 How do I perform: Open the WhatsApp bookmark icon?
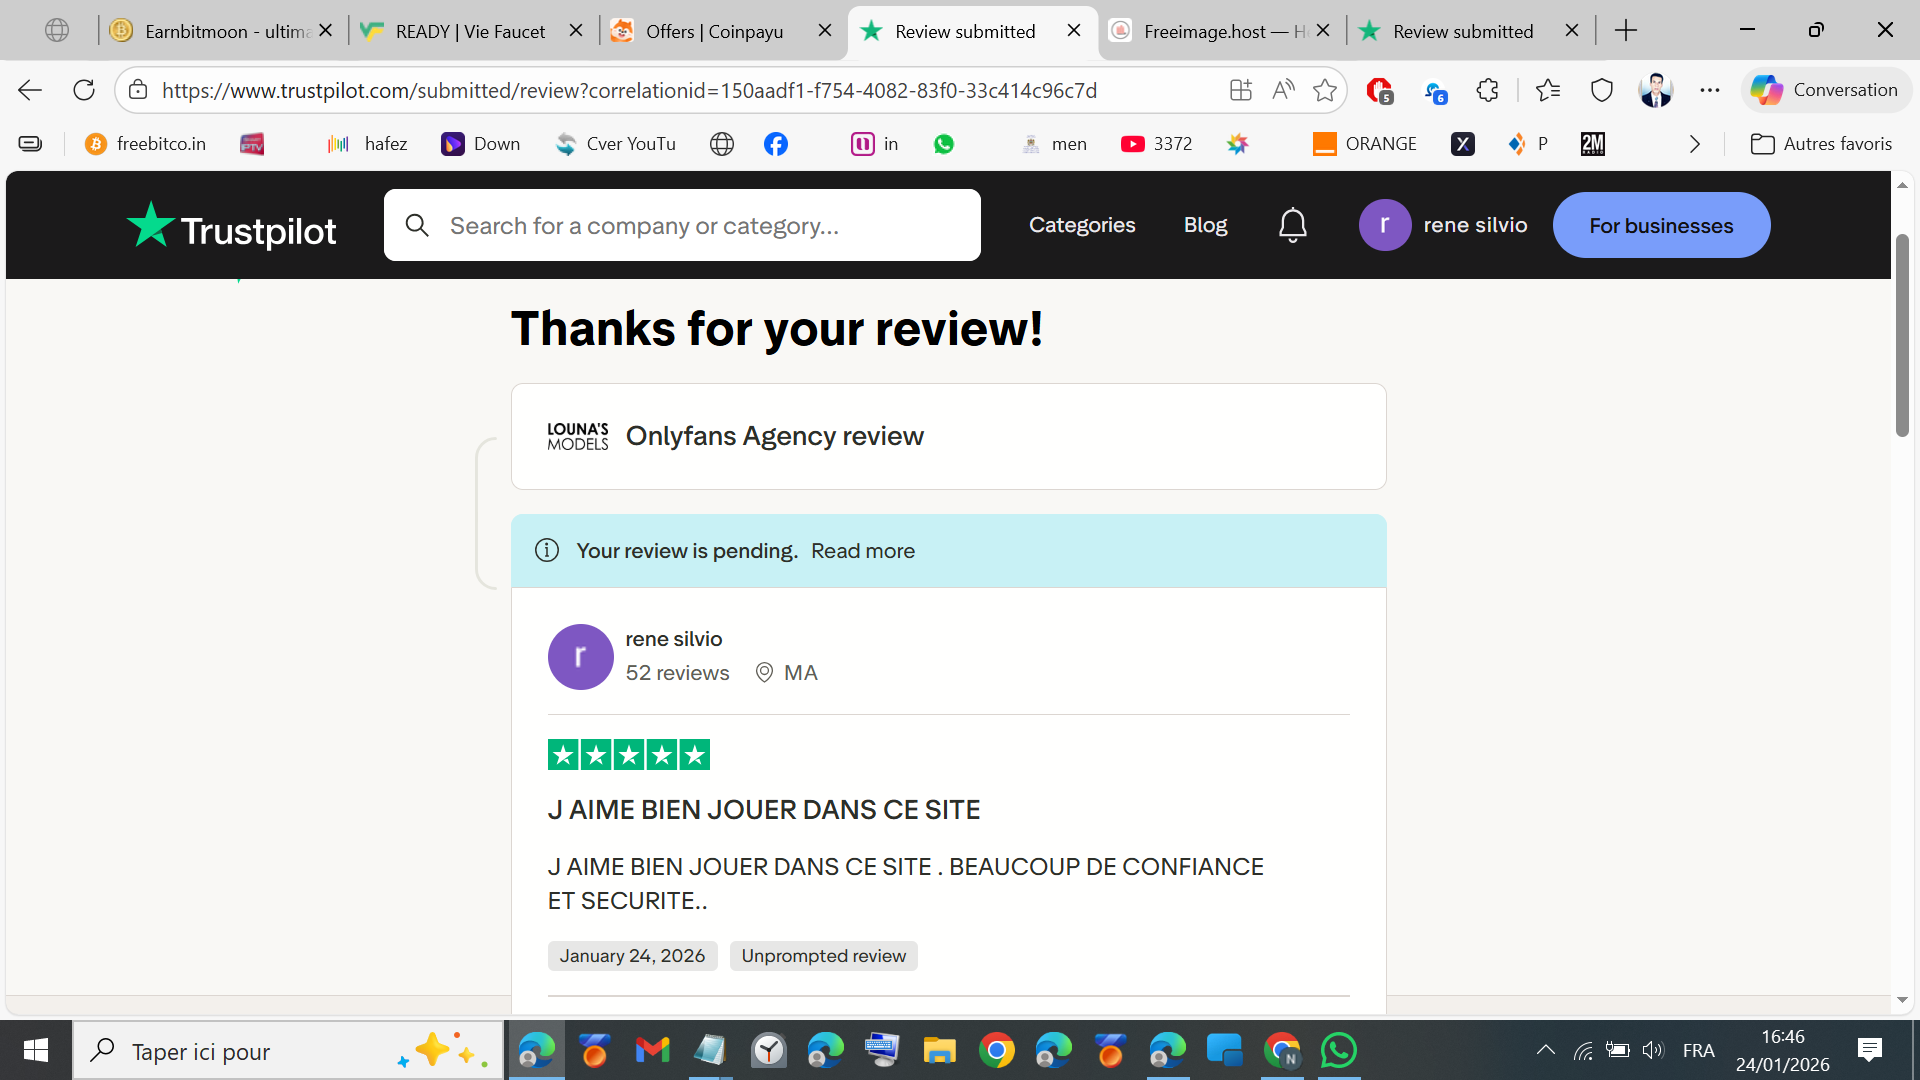pyautogui.click(x=943, y=144)
